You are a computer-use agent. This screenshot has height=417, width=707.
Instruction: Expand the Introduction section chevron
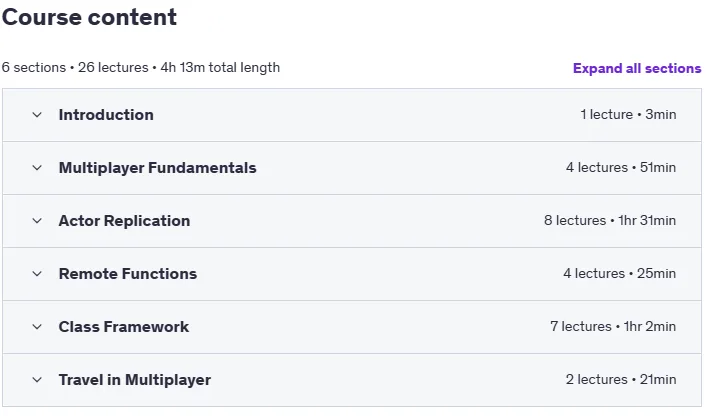(37, 115)
